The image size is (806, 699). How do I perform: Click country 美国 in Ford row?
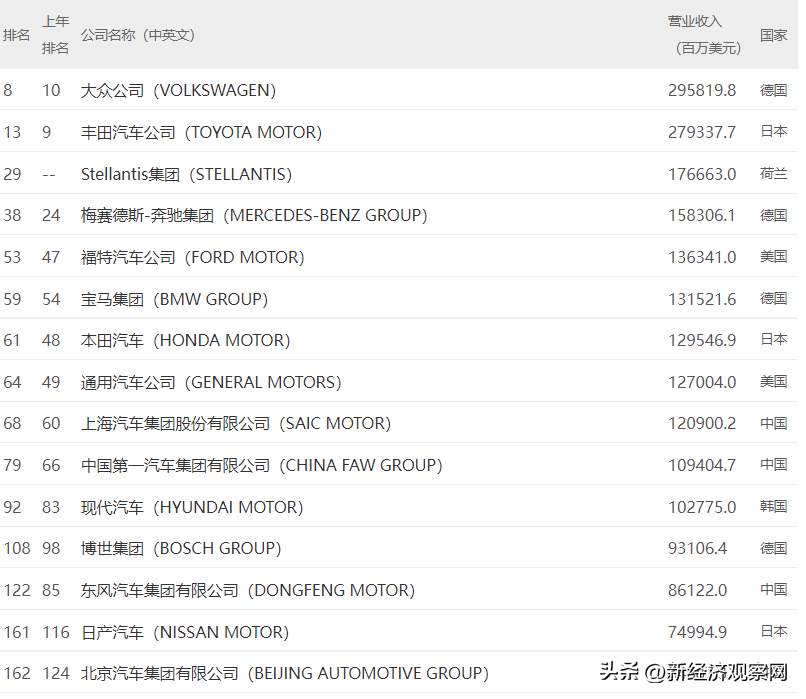(x=773, y=256)
